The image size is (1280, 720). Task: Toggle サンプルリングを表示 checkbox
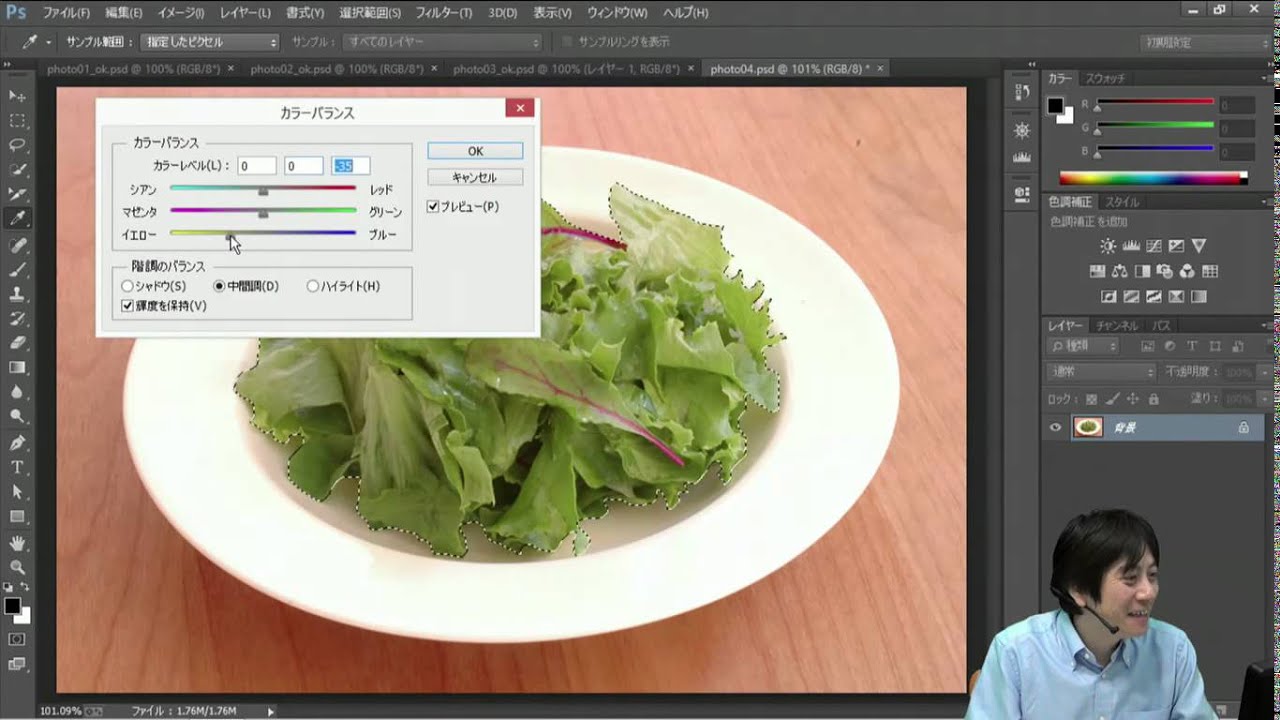click(x=567, y=42)
